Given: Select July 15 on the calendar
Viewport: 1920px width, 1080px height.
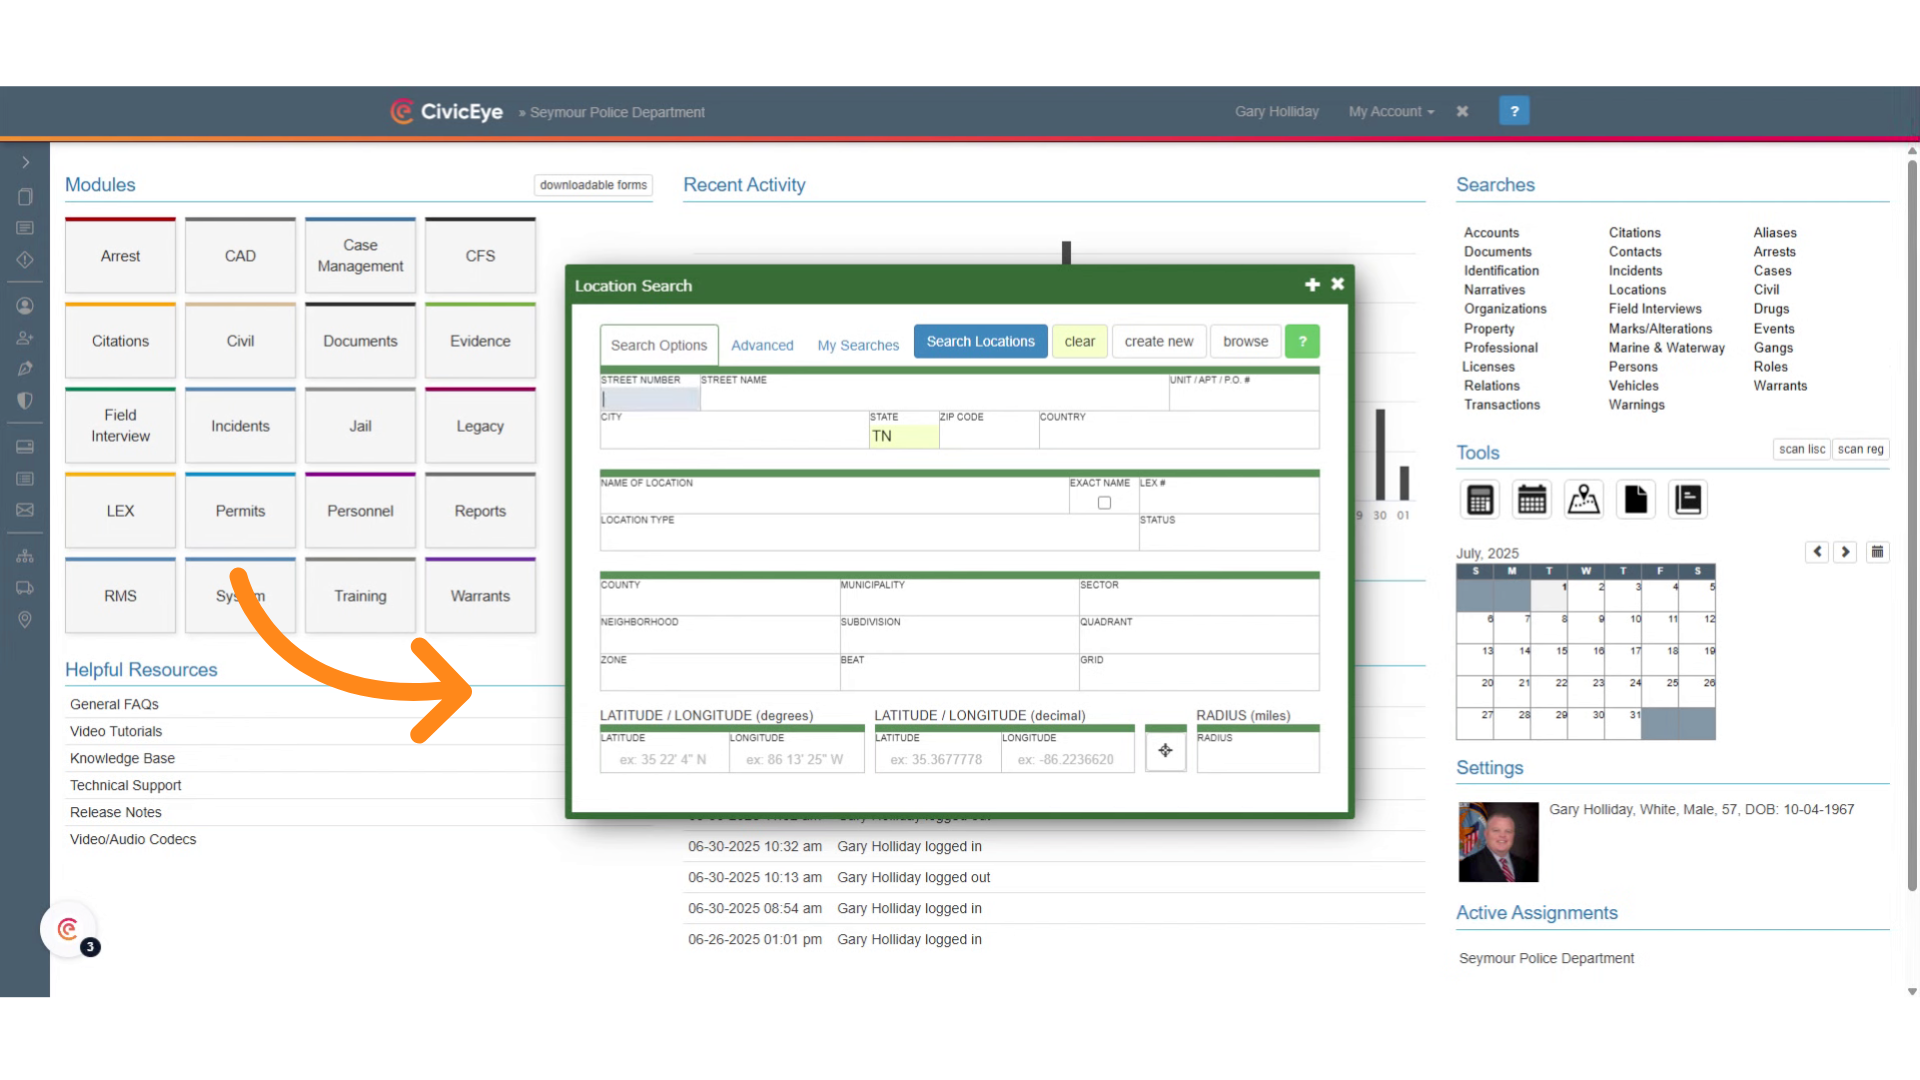Looking at the screenshot, I should coord(1549,660).
